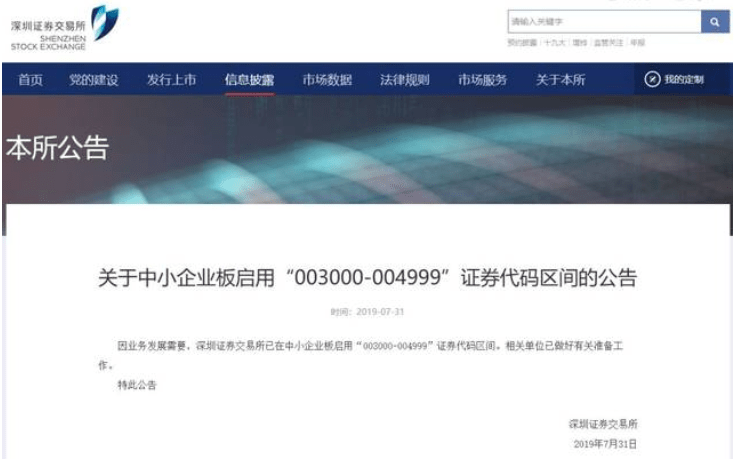Open the 关于本所 menu item

[x=560, y=79]
